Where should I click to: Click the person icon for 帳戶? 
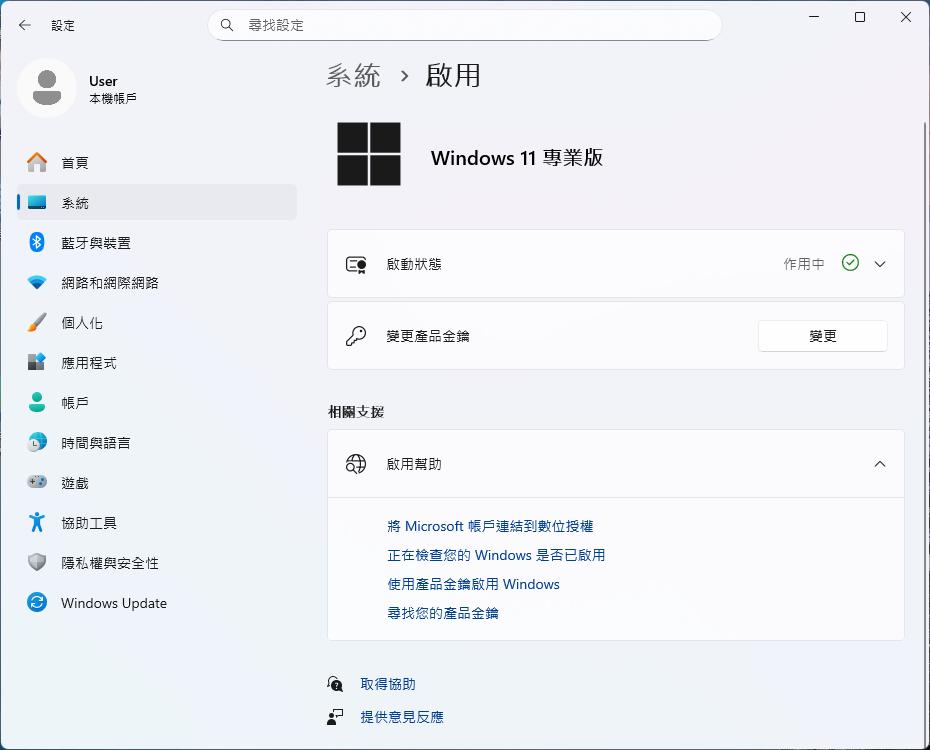click(x=37, y=403)
